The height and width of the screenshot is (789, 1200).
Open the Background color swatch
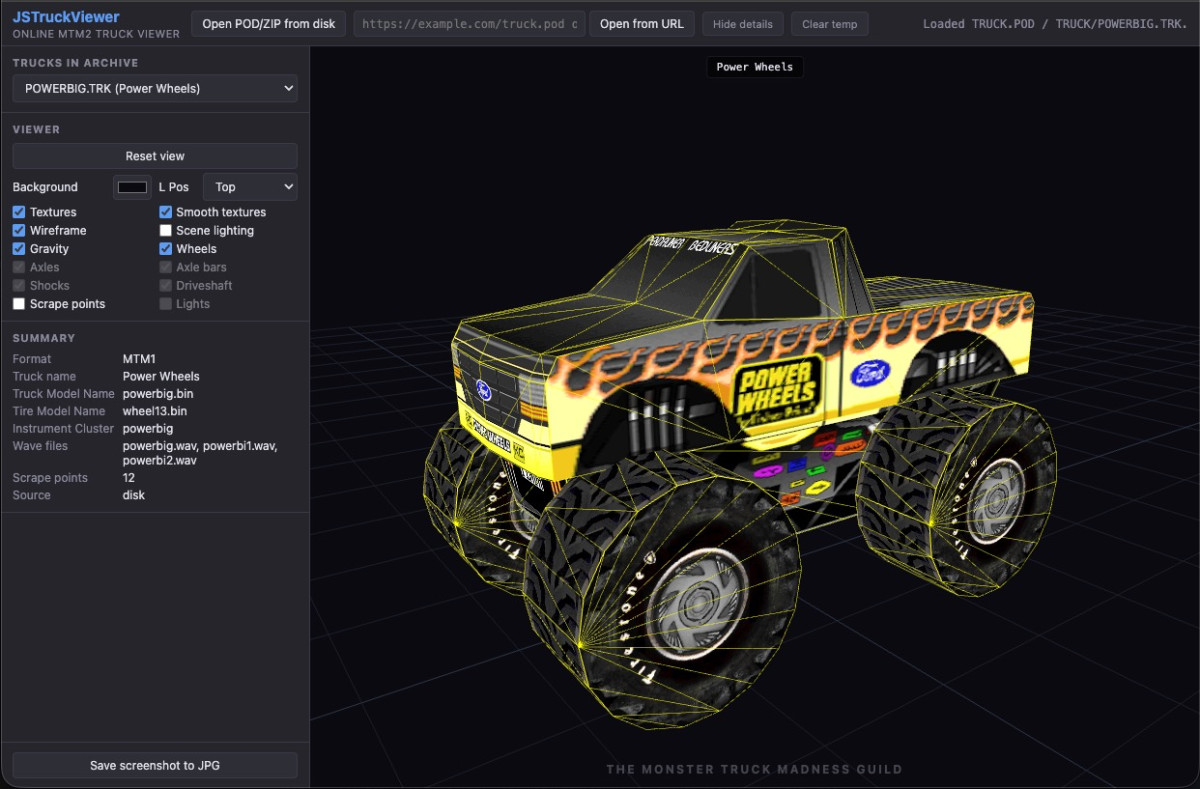click(132, 187)
